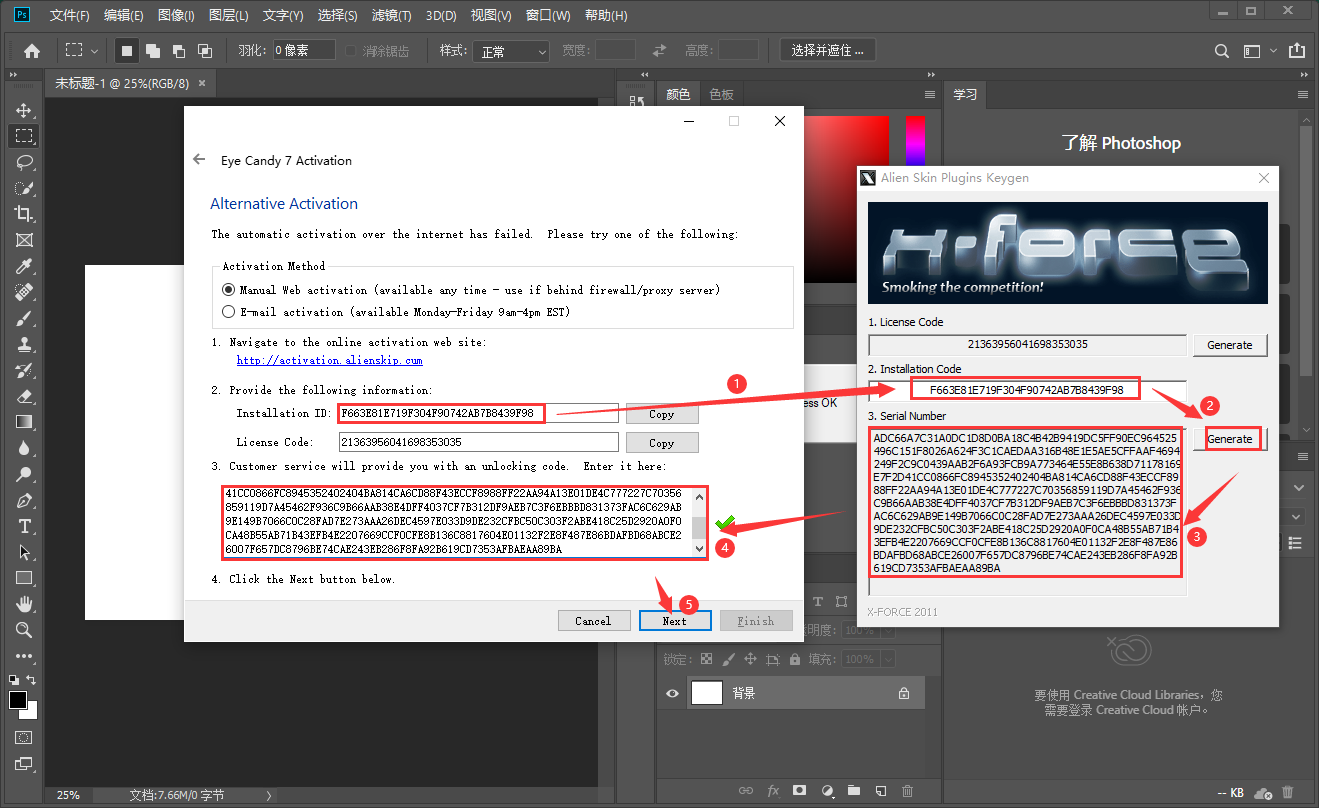Click Copy next to Installation ID

pyautogui.click(x=661, y=414)
